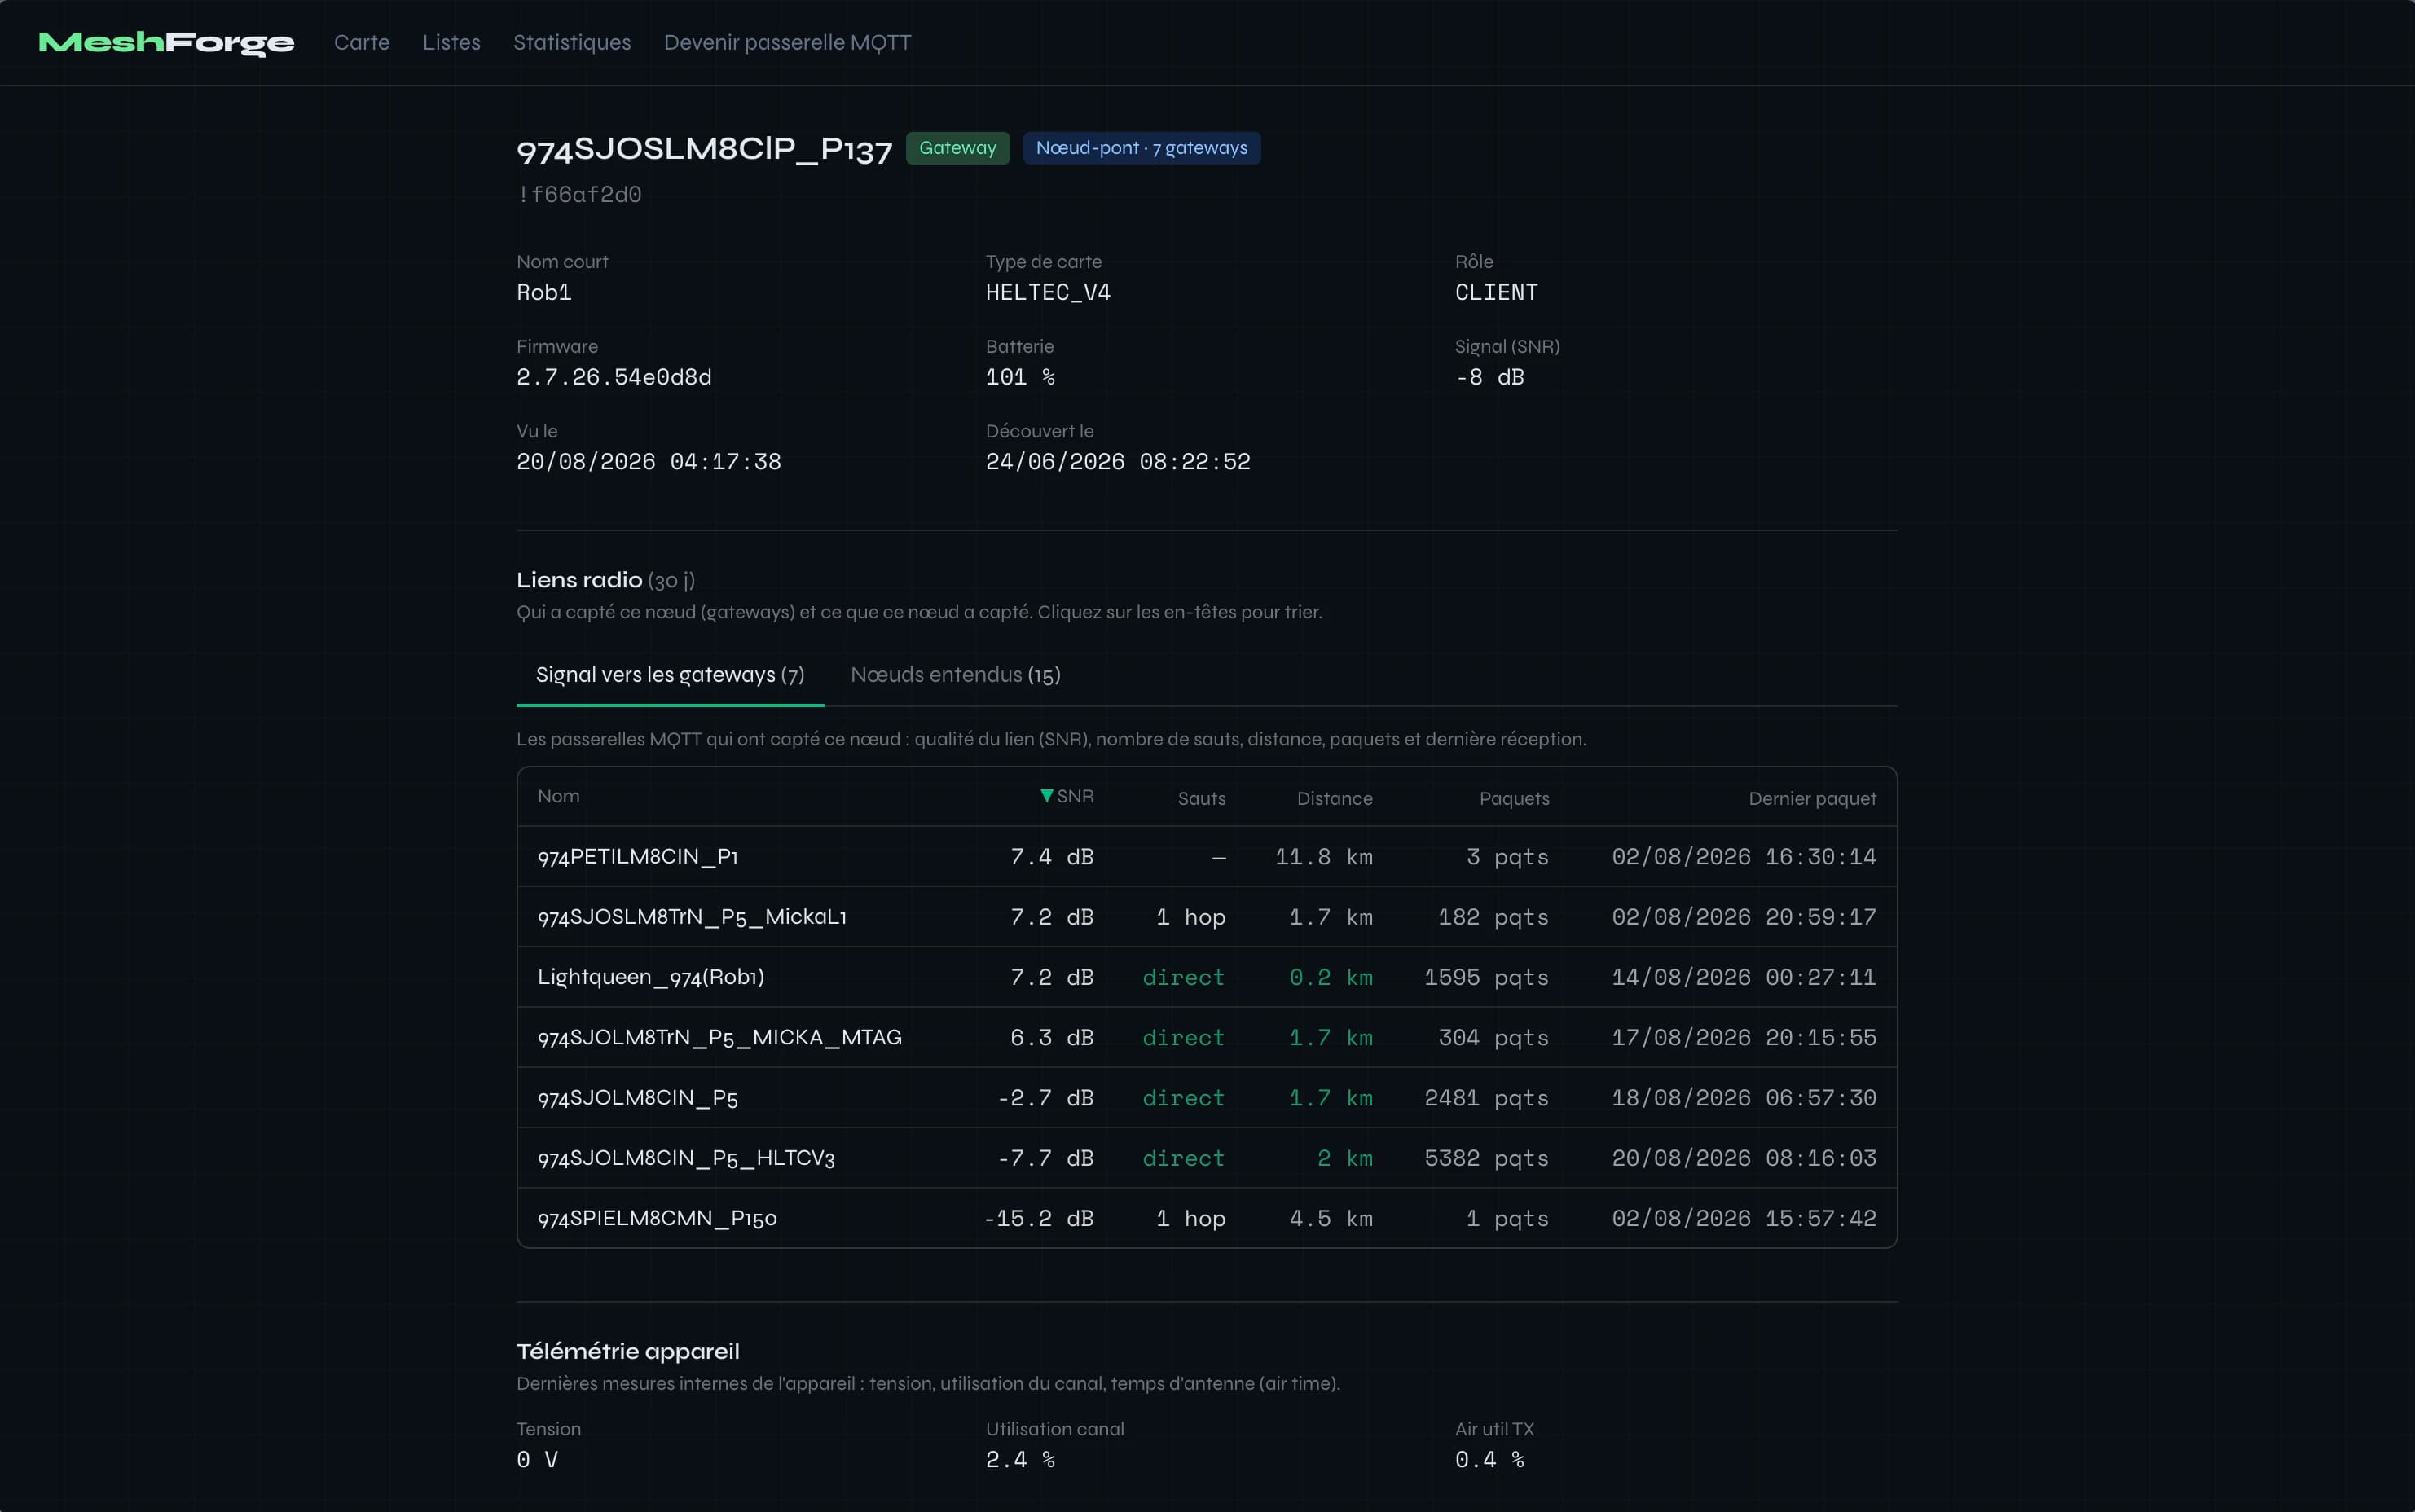This screenshot has height=1512, width=2415.
Task: Click SNR cell -15.2 dB
Action: pyautogui.click(x=1038, y=1219)
